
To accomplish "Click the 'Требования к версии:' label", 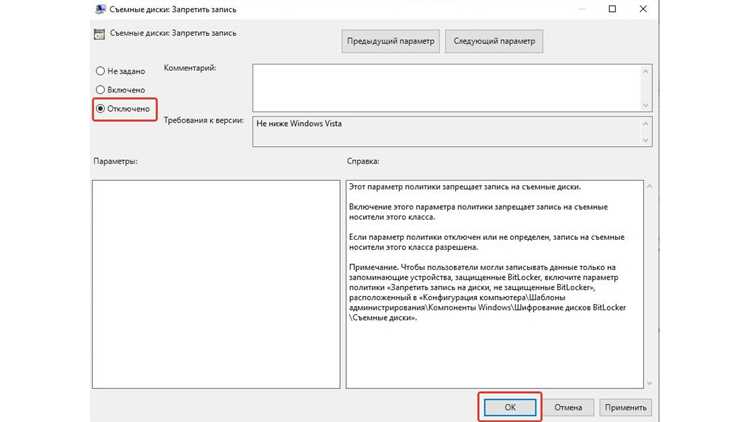I will 204,121.
